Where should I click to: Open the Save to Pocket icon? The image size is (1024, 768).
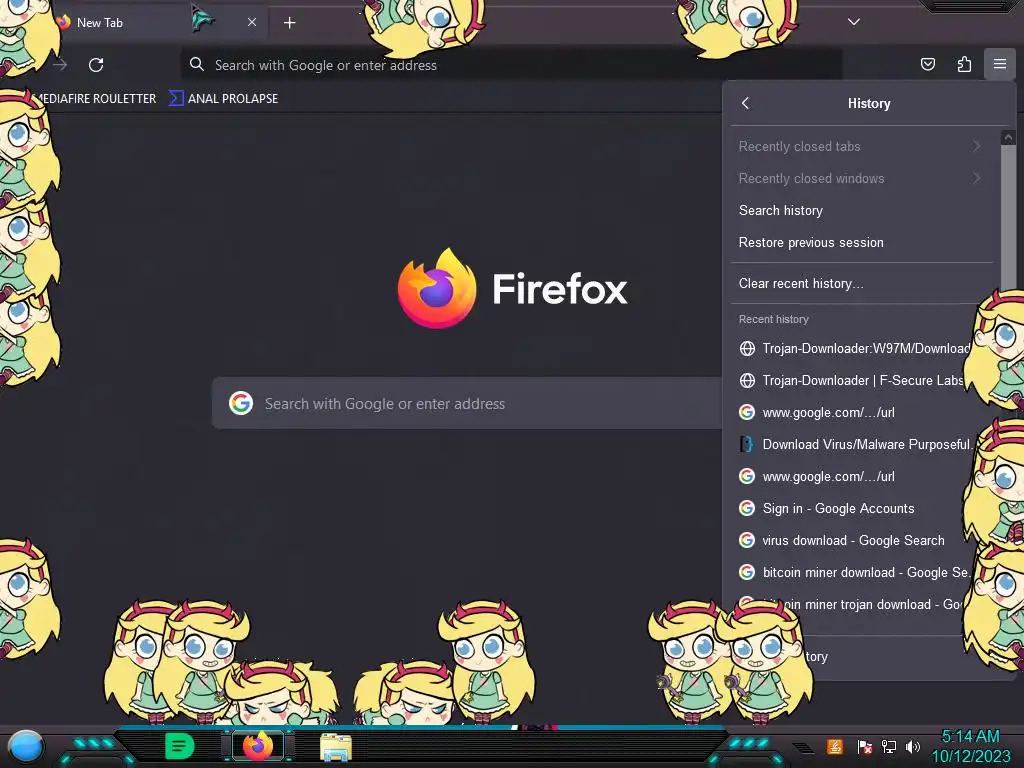pyautogui.click(x=927, y=64)
